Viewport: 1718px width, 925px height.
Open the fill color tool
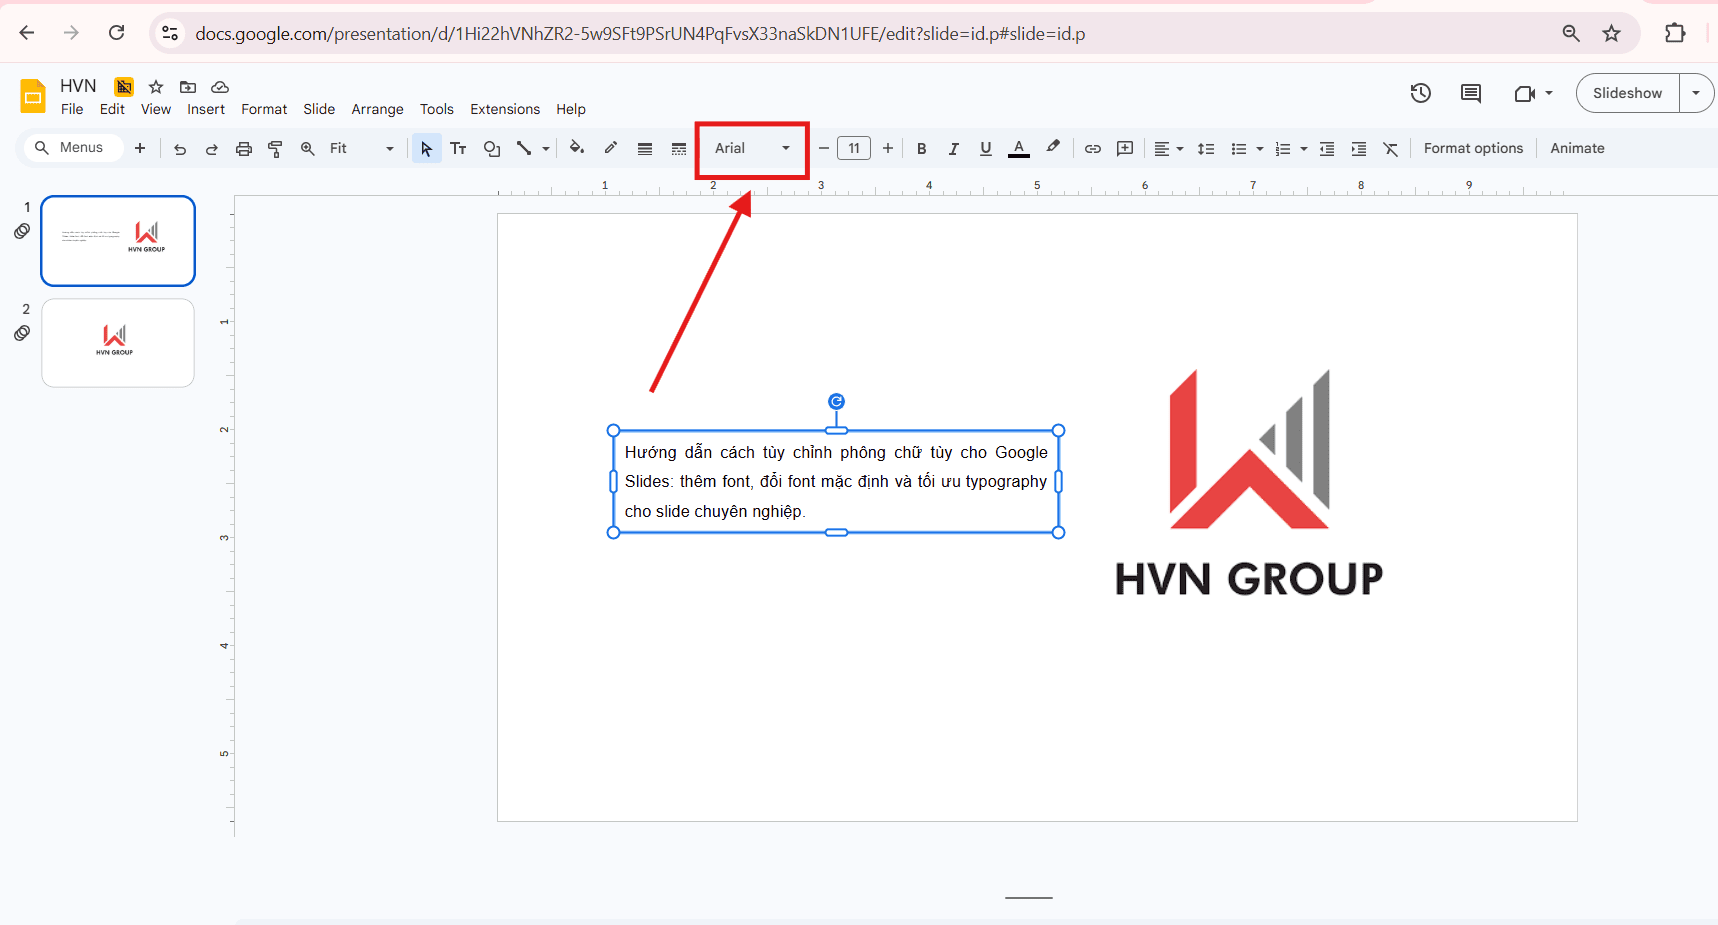[577, 148]
